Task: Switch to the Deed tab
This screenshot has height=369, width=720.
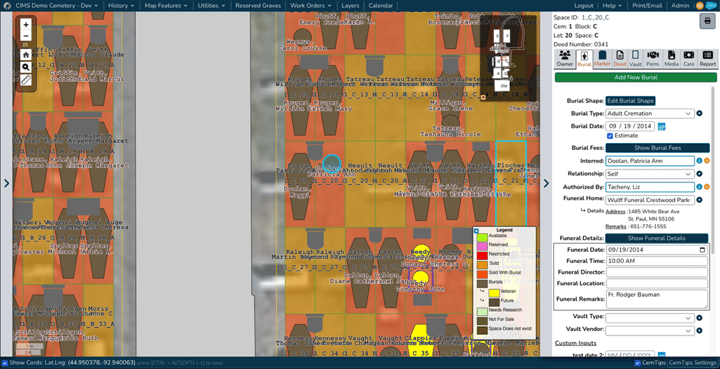Action: [619, 59]
